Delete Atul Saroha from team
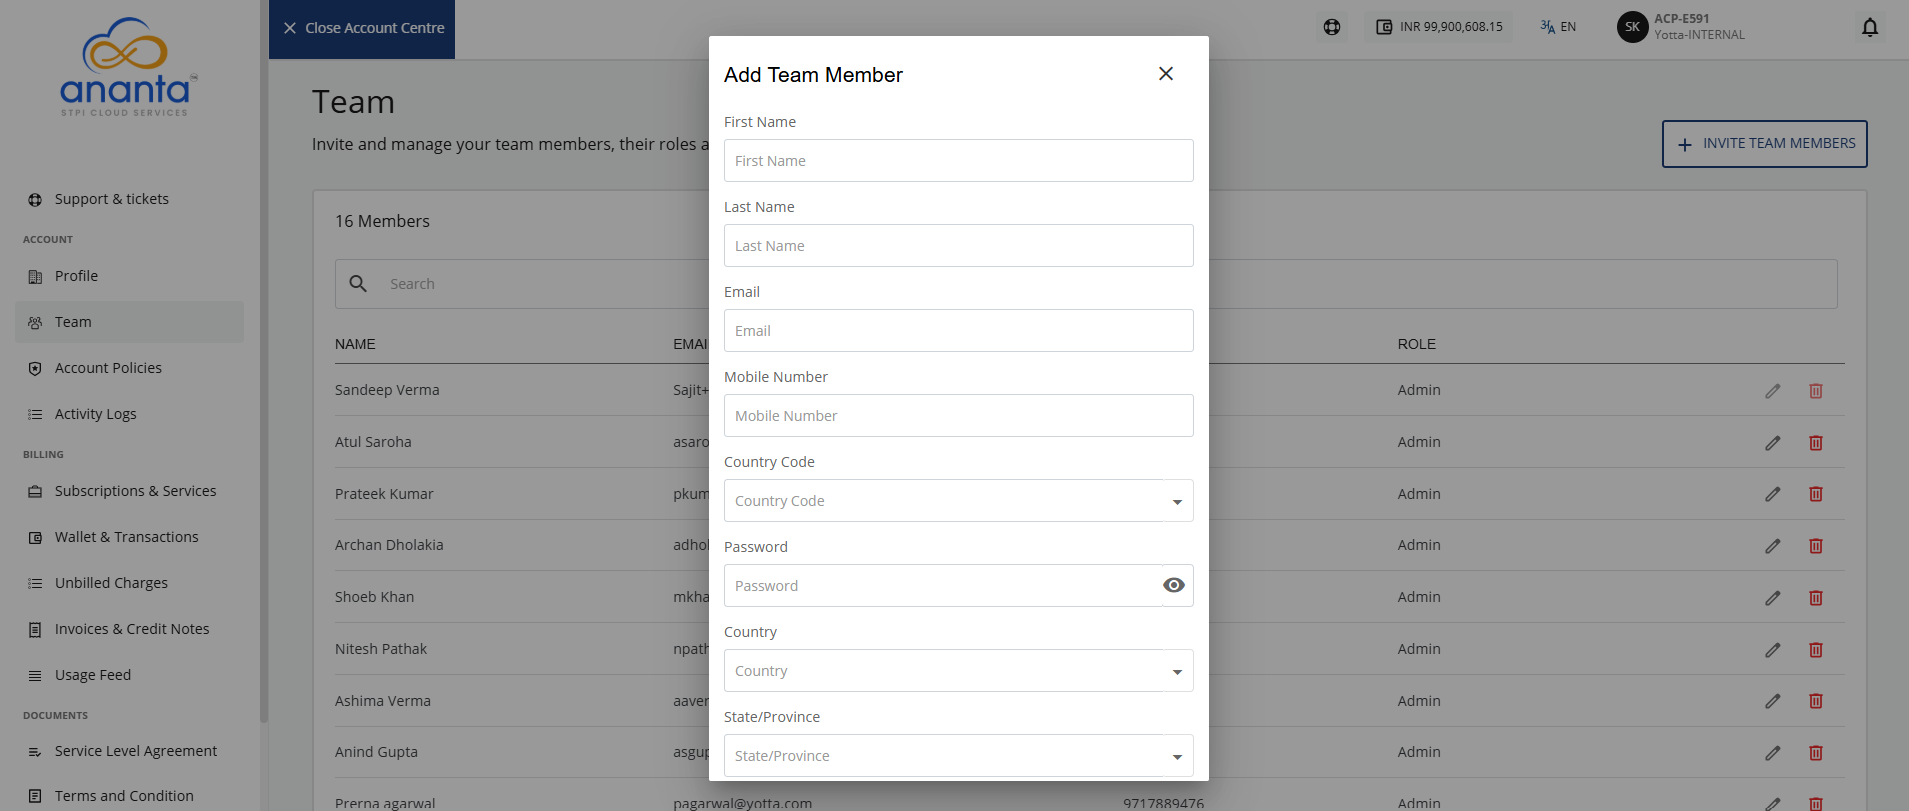This screenshot has height=811, width=1909. coord(1816,443)
